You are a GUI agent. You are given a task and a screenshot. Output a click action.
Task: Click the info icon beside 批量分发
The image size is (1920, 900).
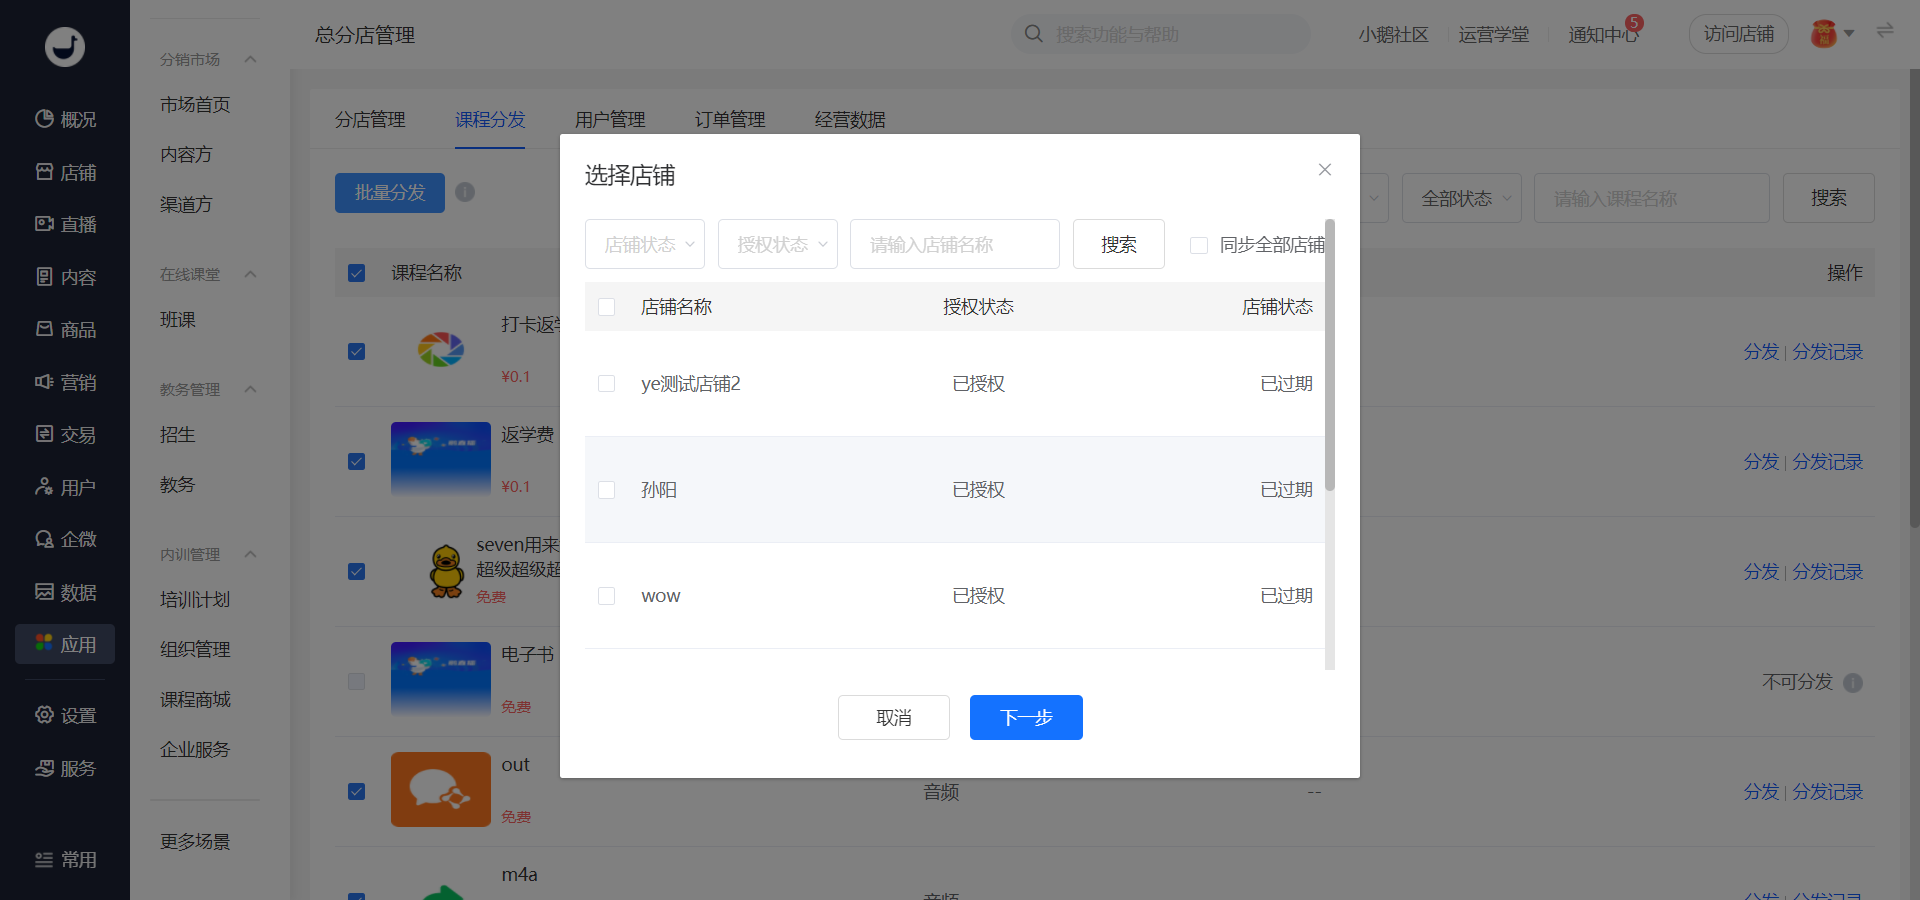coord(465,192)
